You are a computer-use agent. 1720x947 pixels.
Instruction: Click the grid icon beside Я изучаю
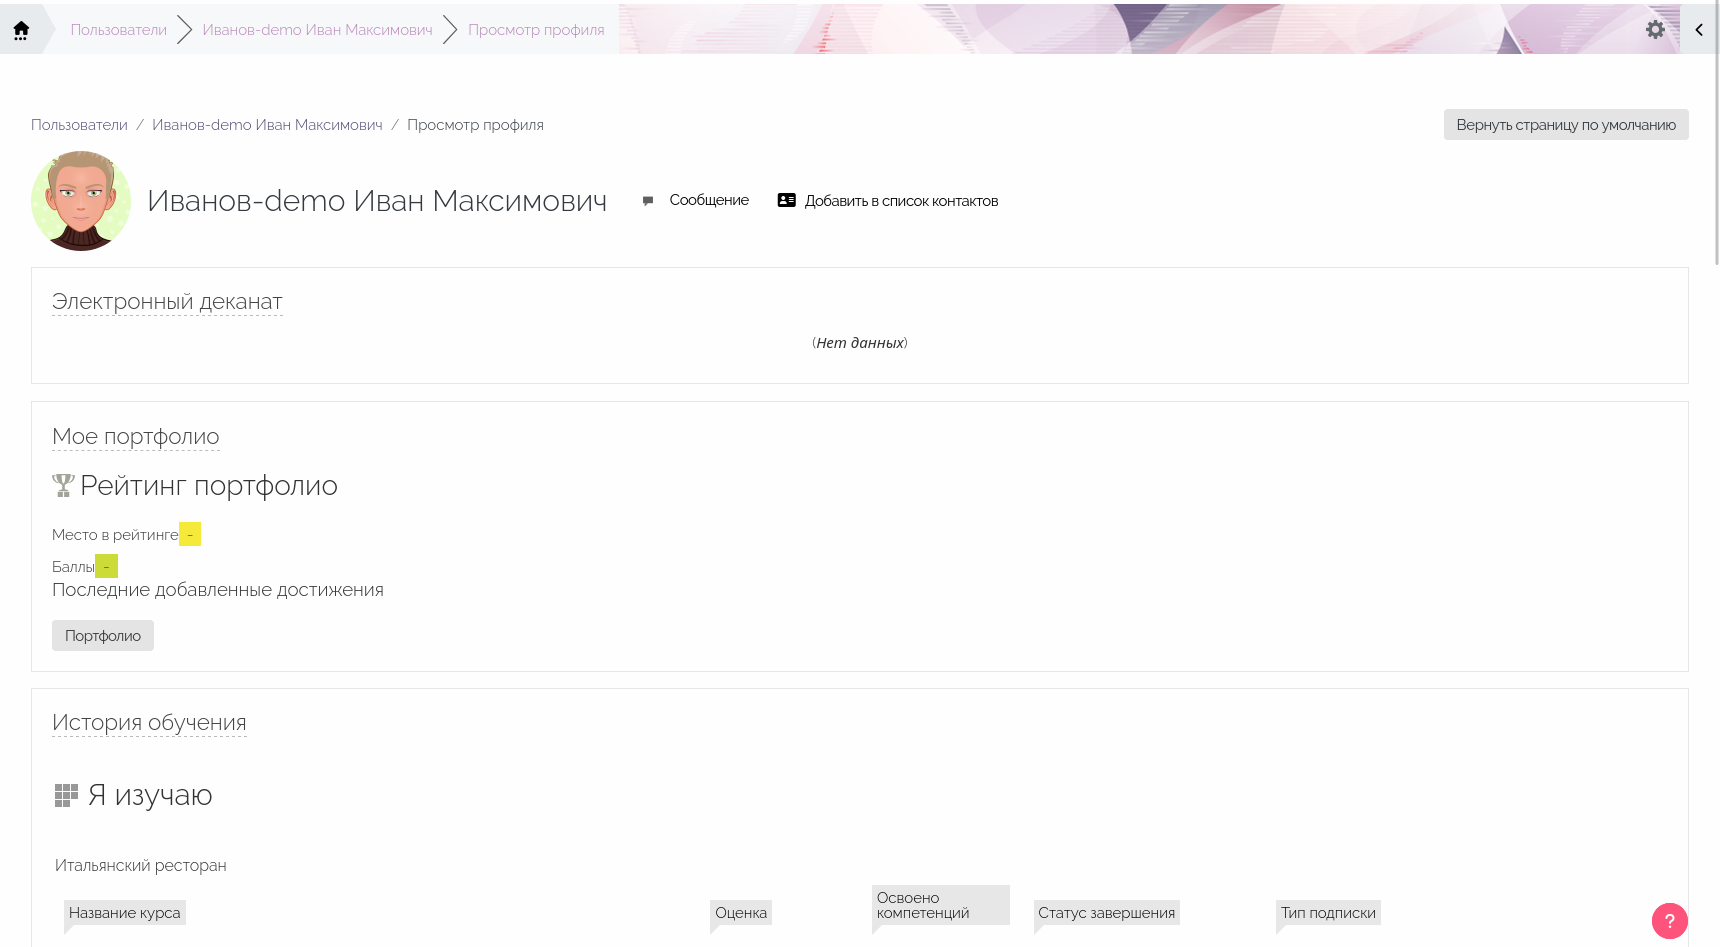point(66,796)
